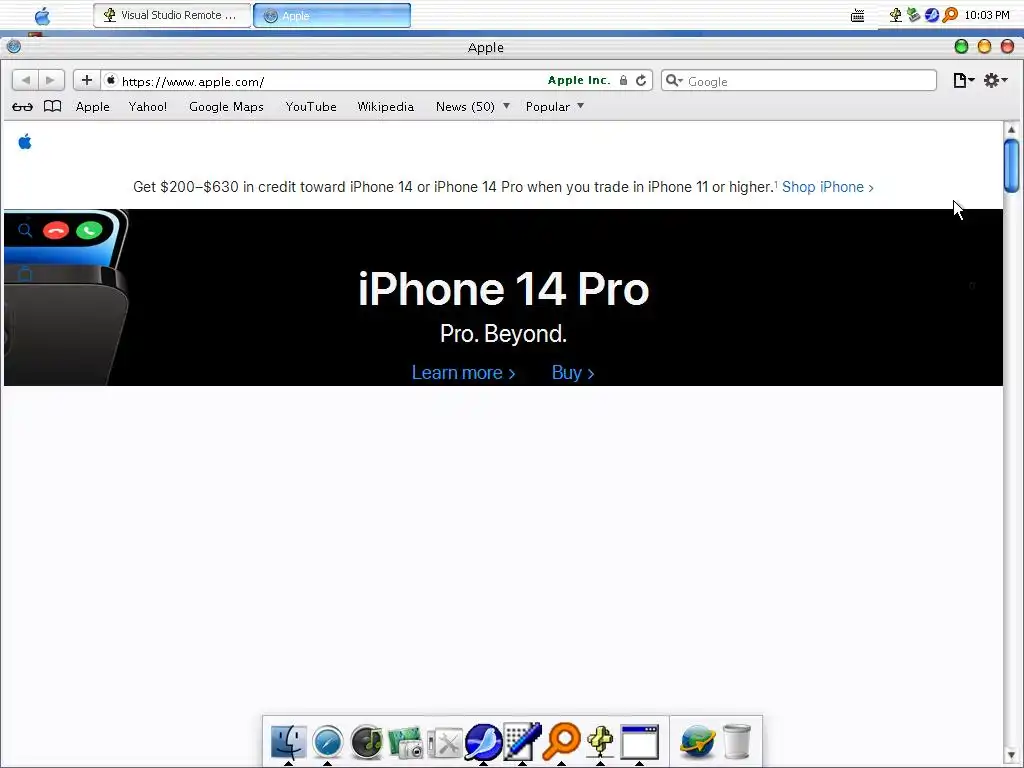Screen dimensions: 1024x768
Task: Open the Wikipedia bookmark
Action: click(x=385, y=106)
